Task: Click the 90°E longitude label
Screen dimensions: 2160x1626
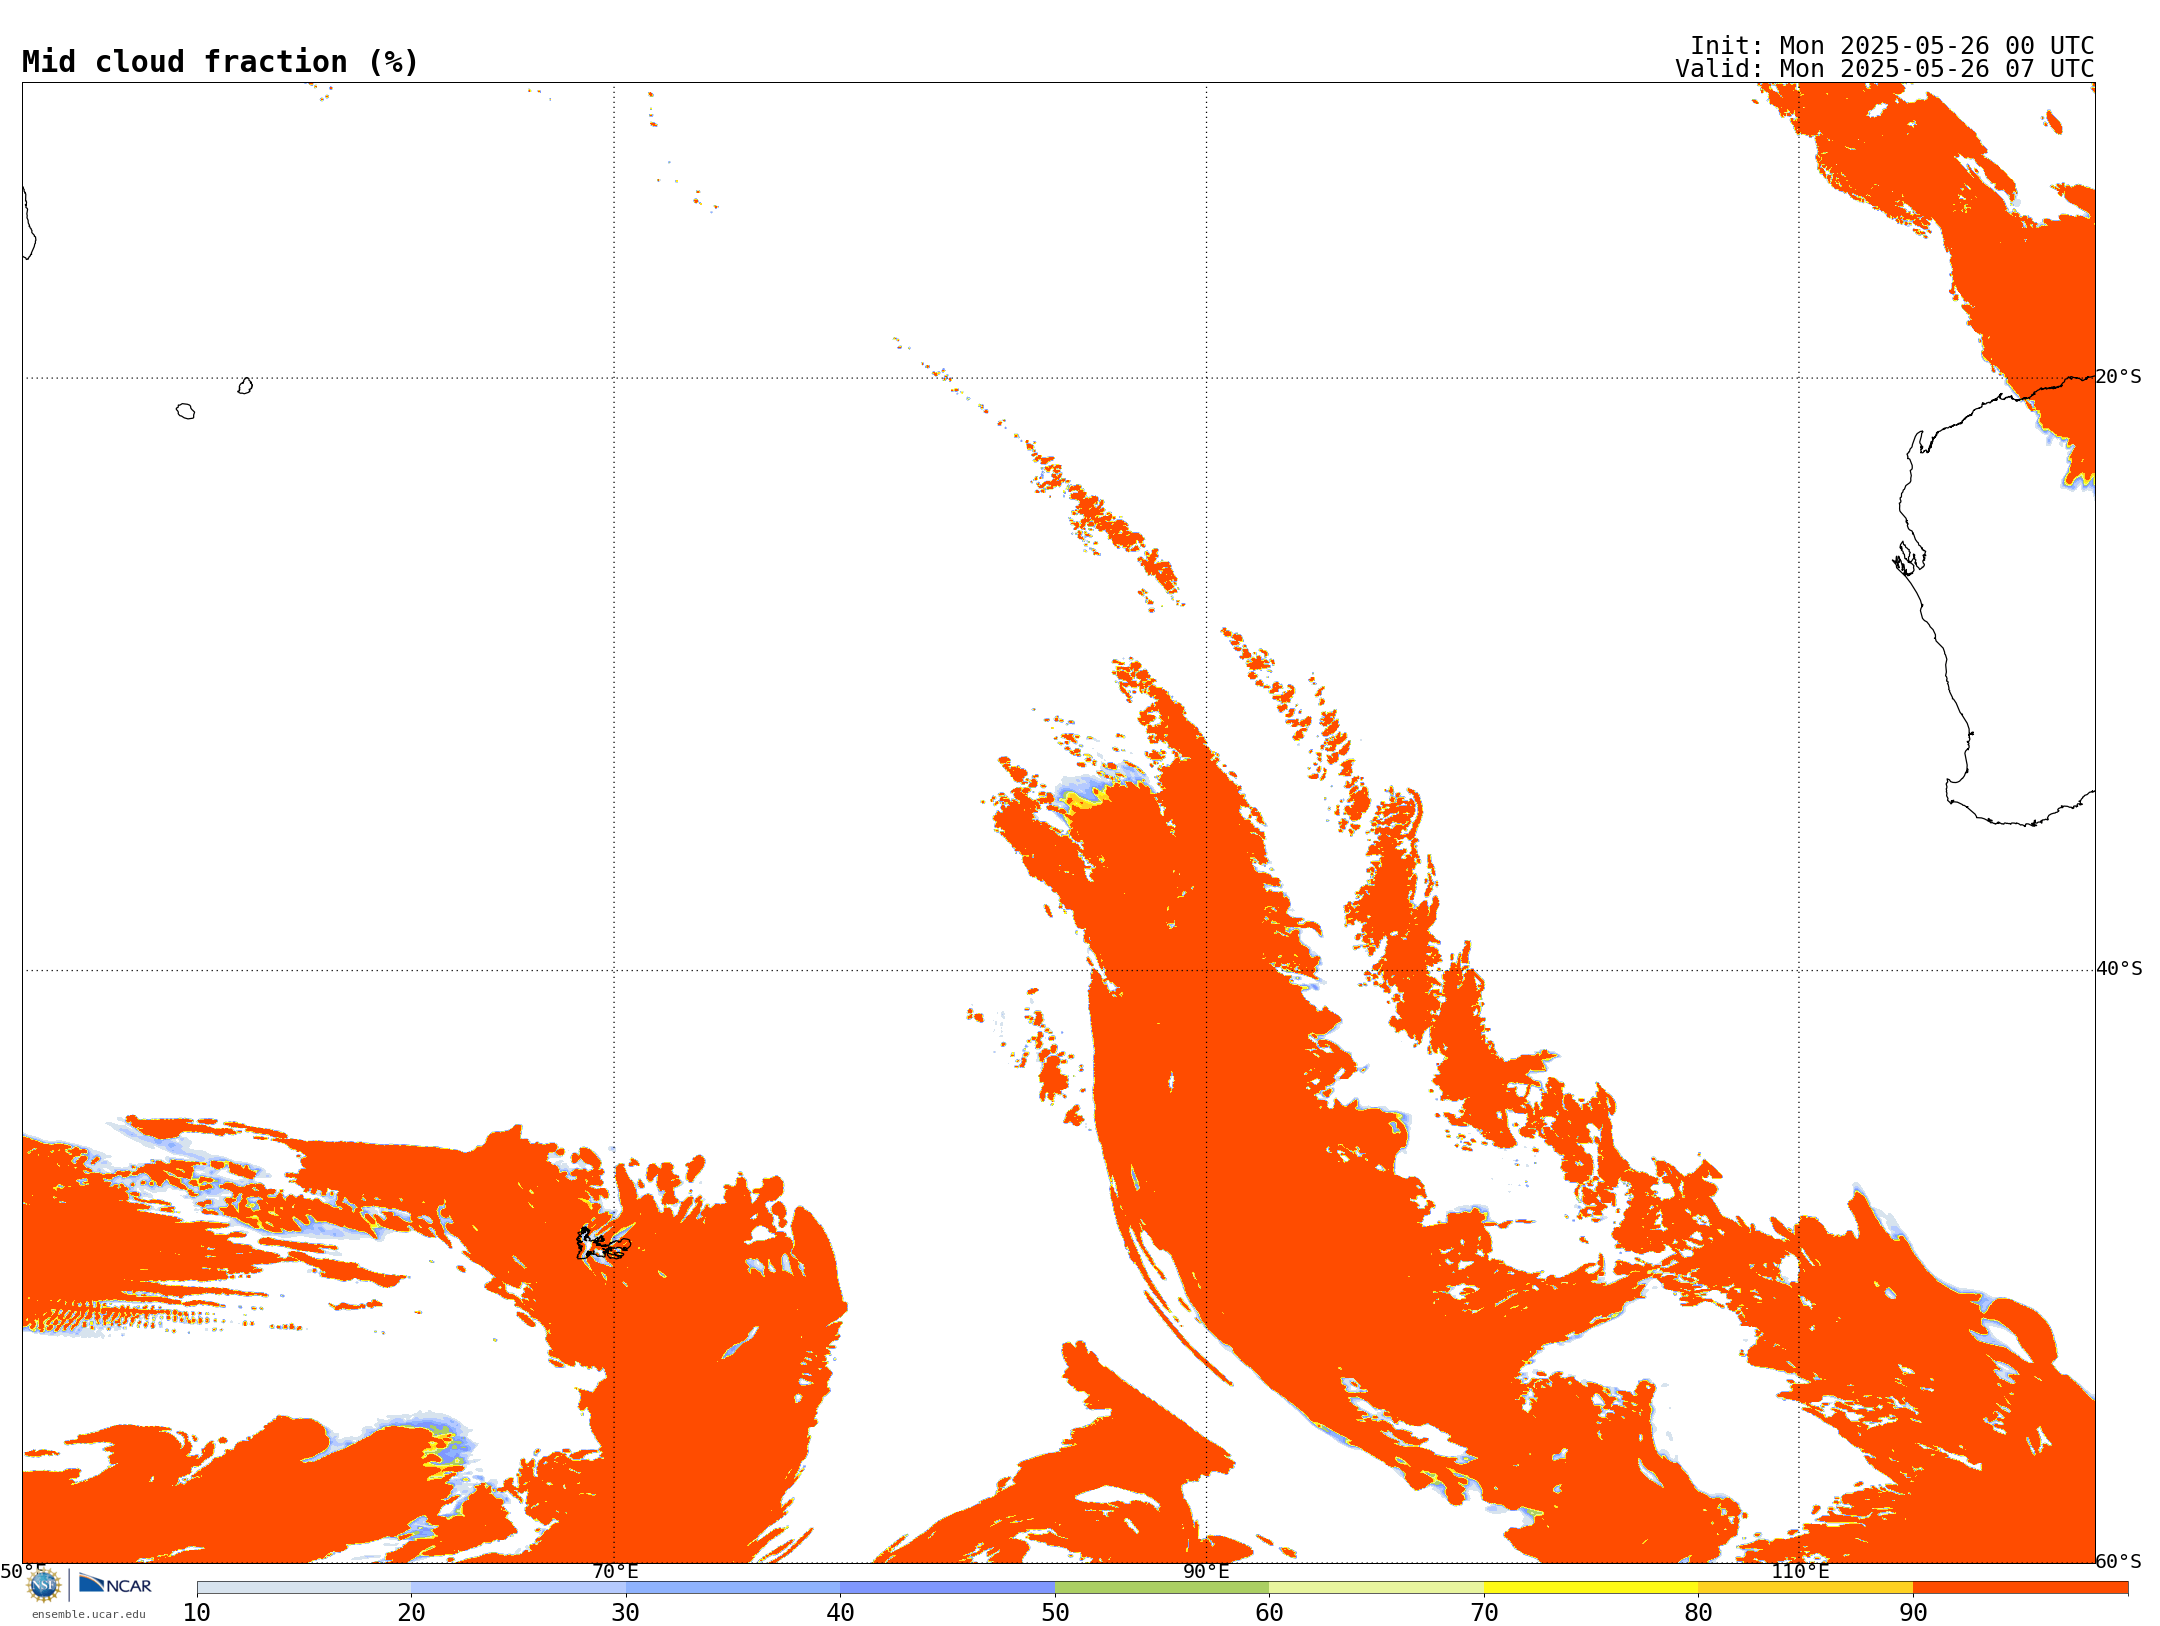Action: pos(1206,1571)
